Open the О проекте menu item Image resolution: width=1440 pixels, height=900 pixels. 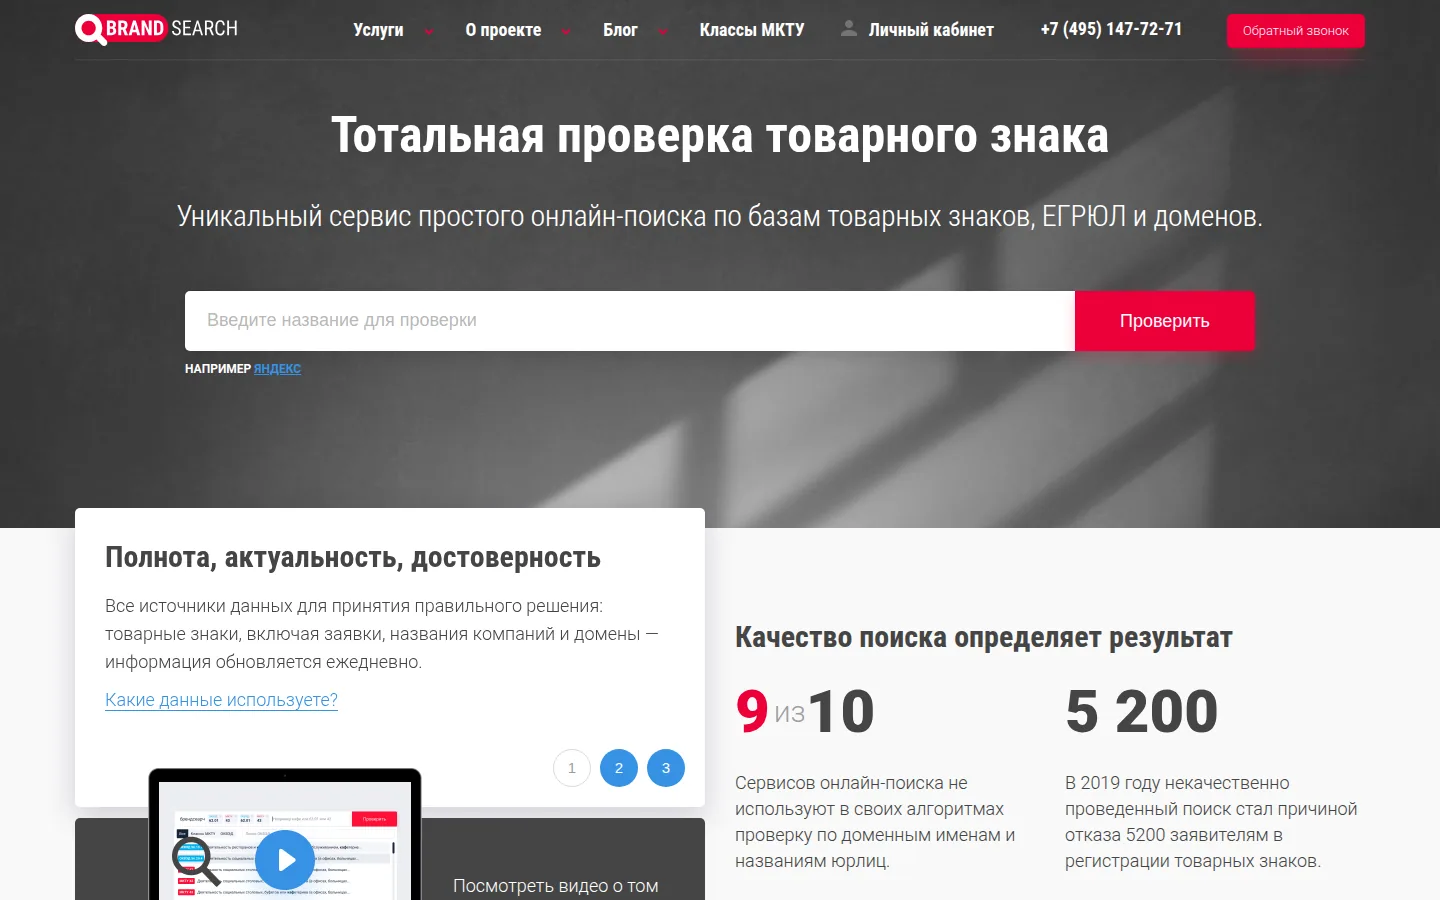pos(503,30)
